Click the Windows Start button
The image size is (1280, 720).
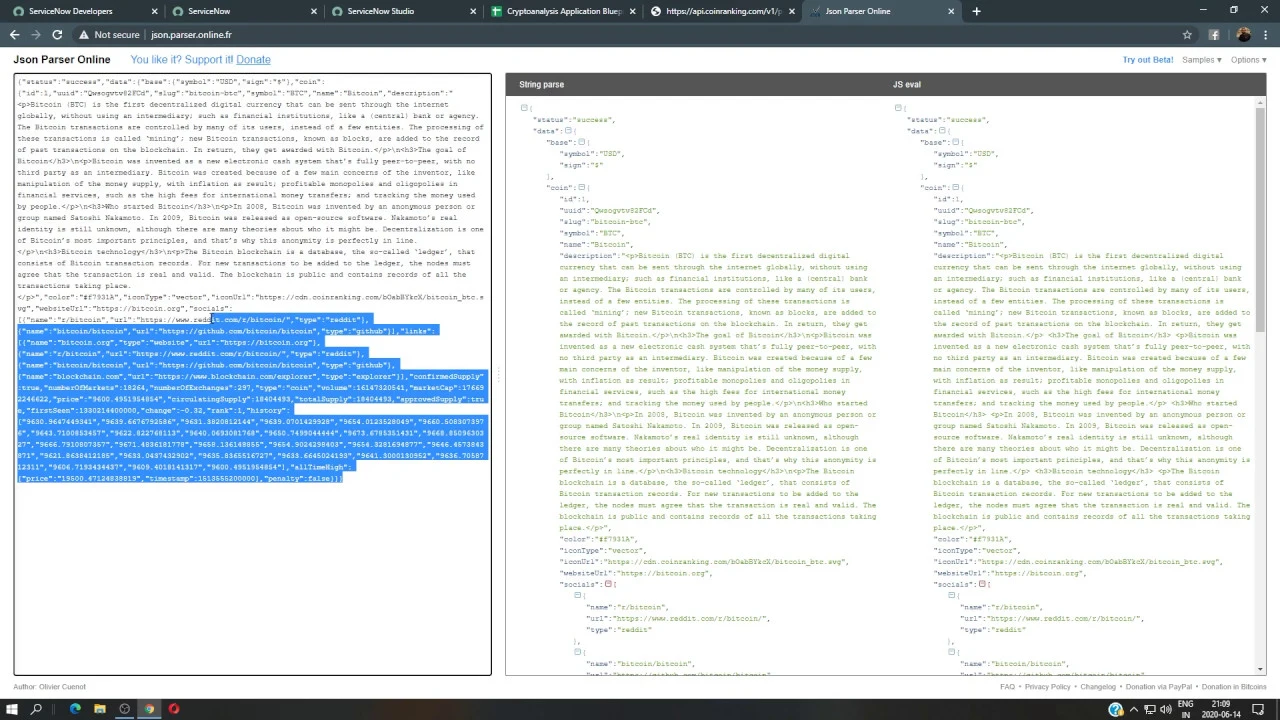click(x=12, y=709)
